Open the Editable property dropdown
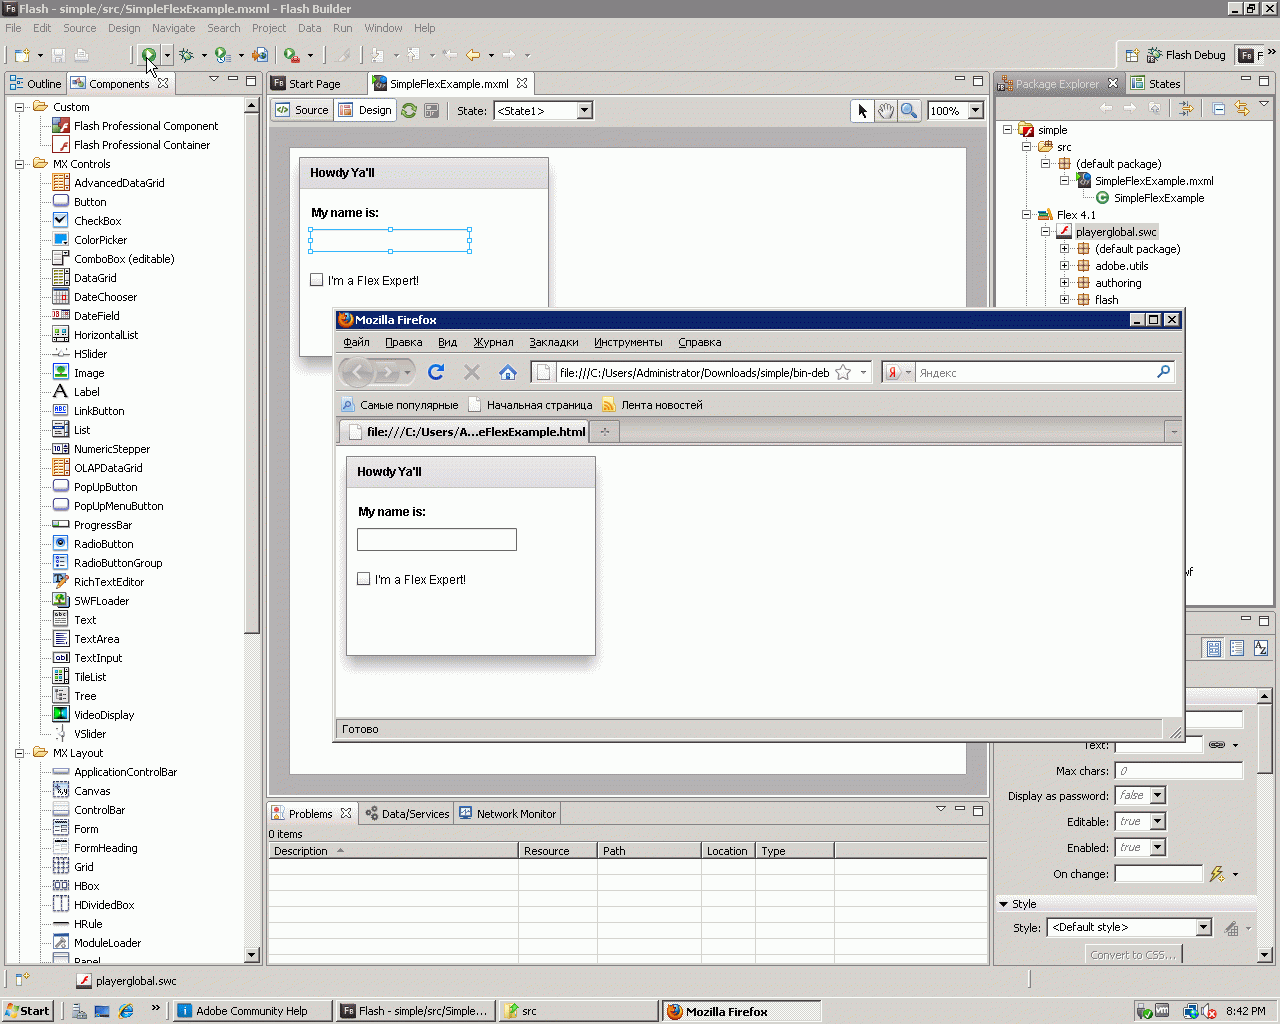Image resolution: width=1280 pixels, height=1024 pixels. click(1158, 822)
